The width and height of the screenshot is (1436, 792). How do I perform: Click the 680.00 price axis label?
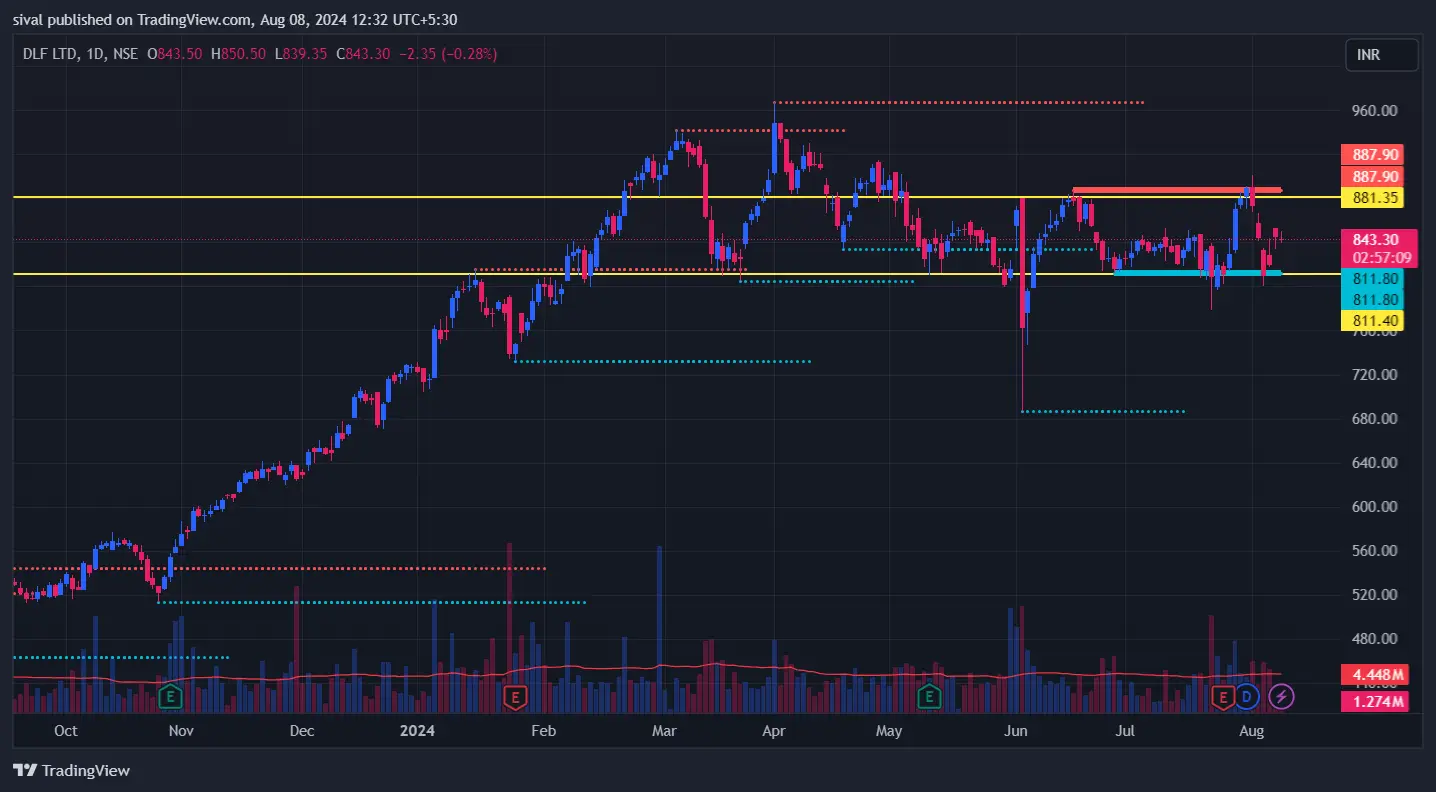[1374, 418]
